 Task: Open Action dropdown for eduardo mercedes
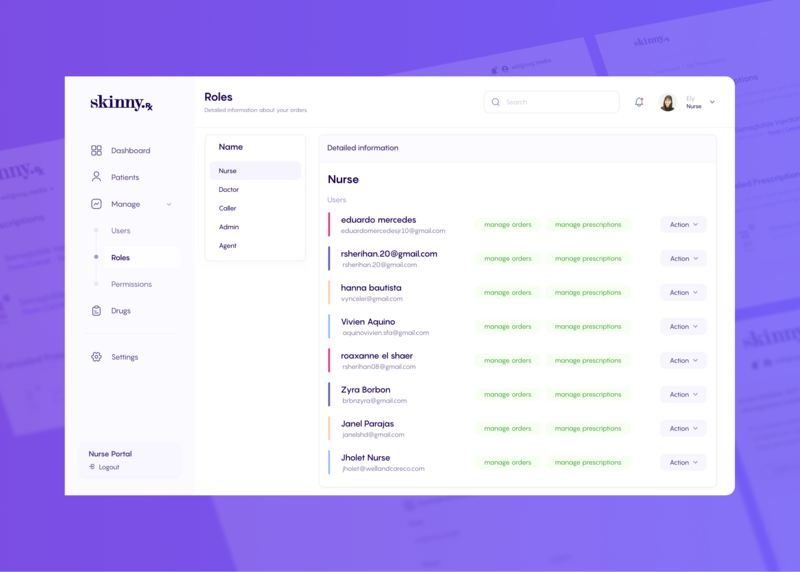tap(683, 225)
